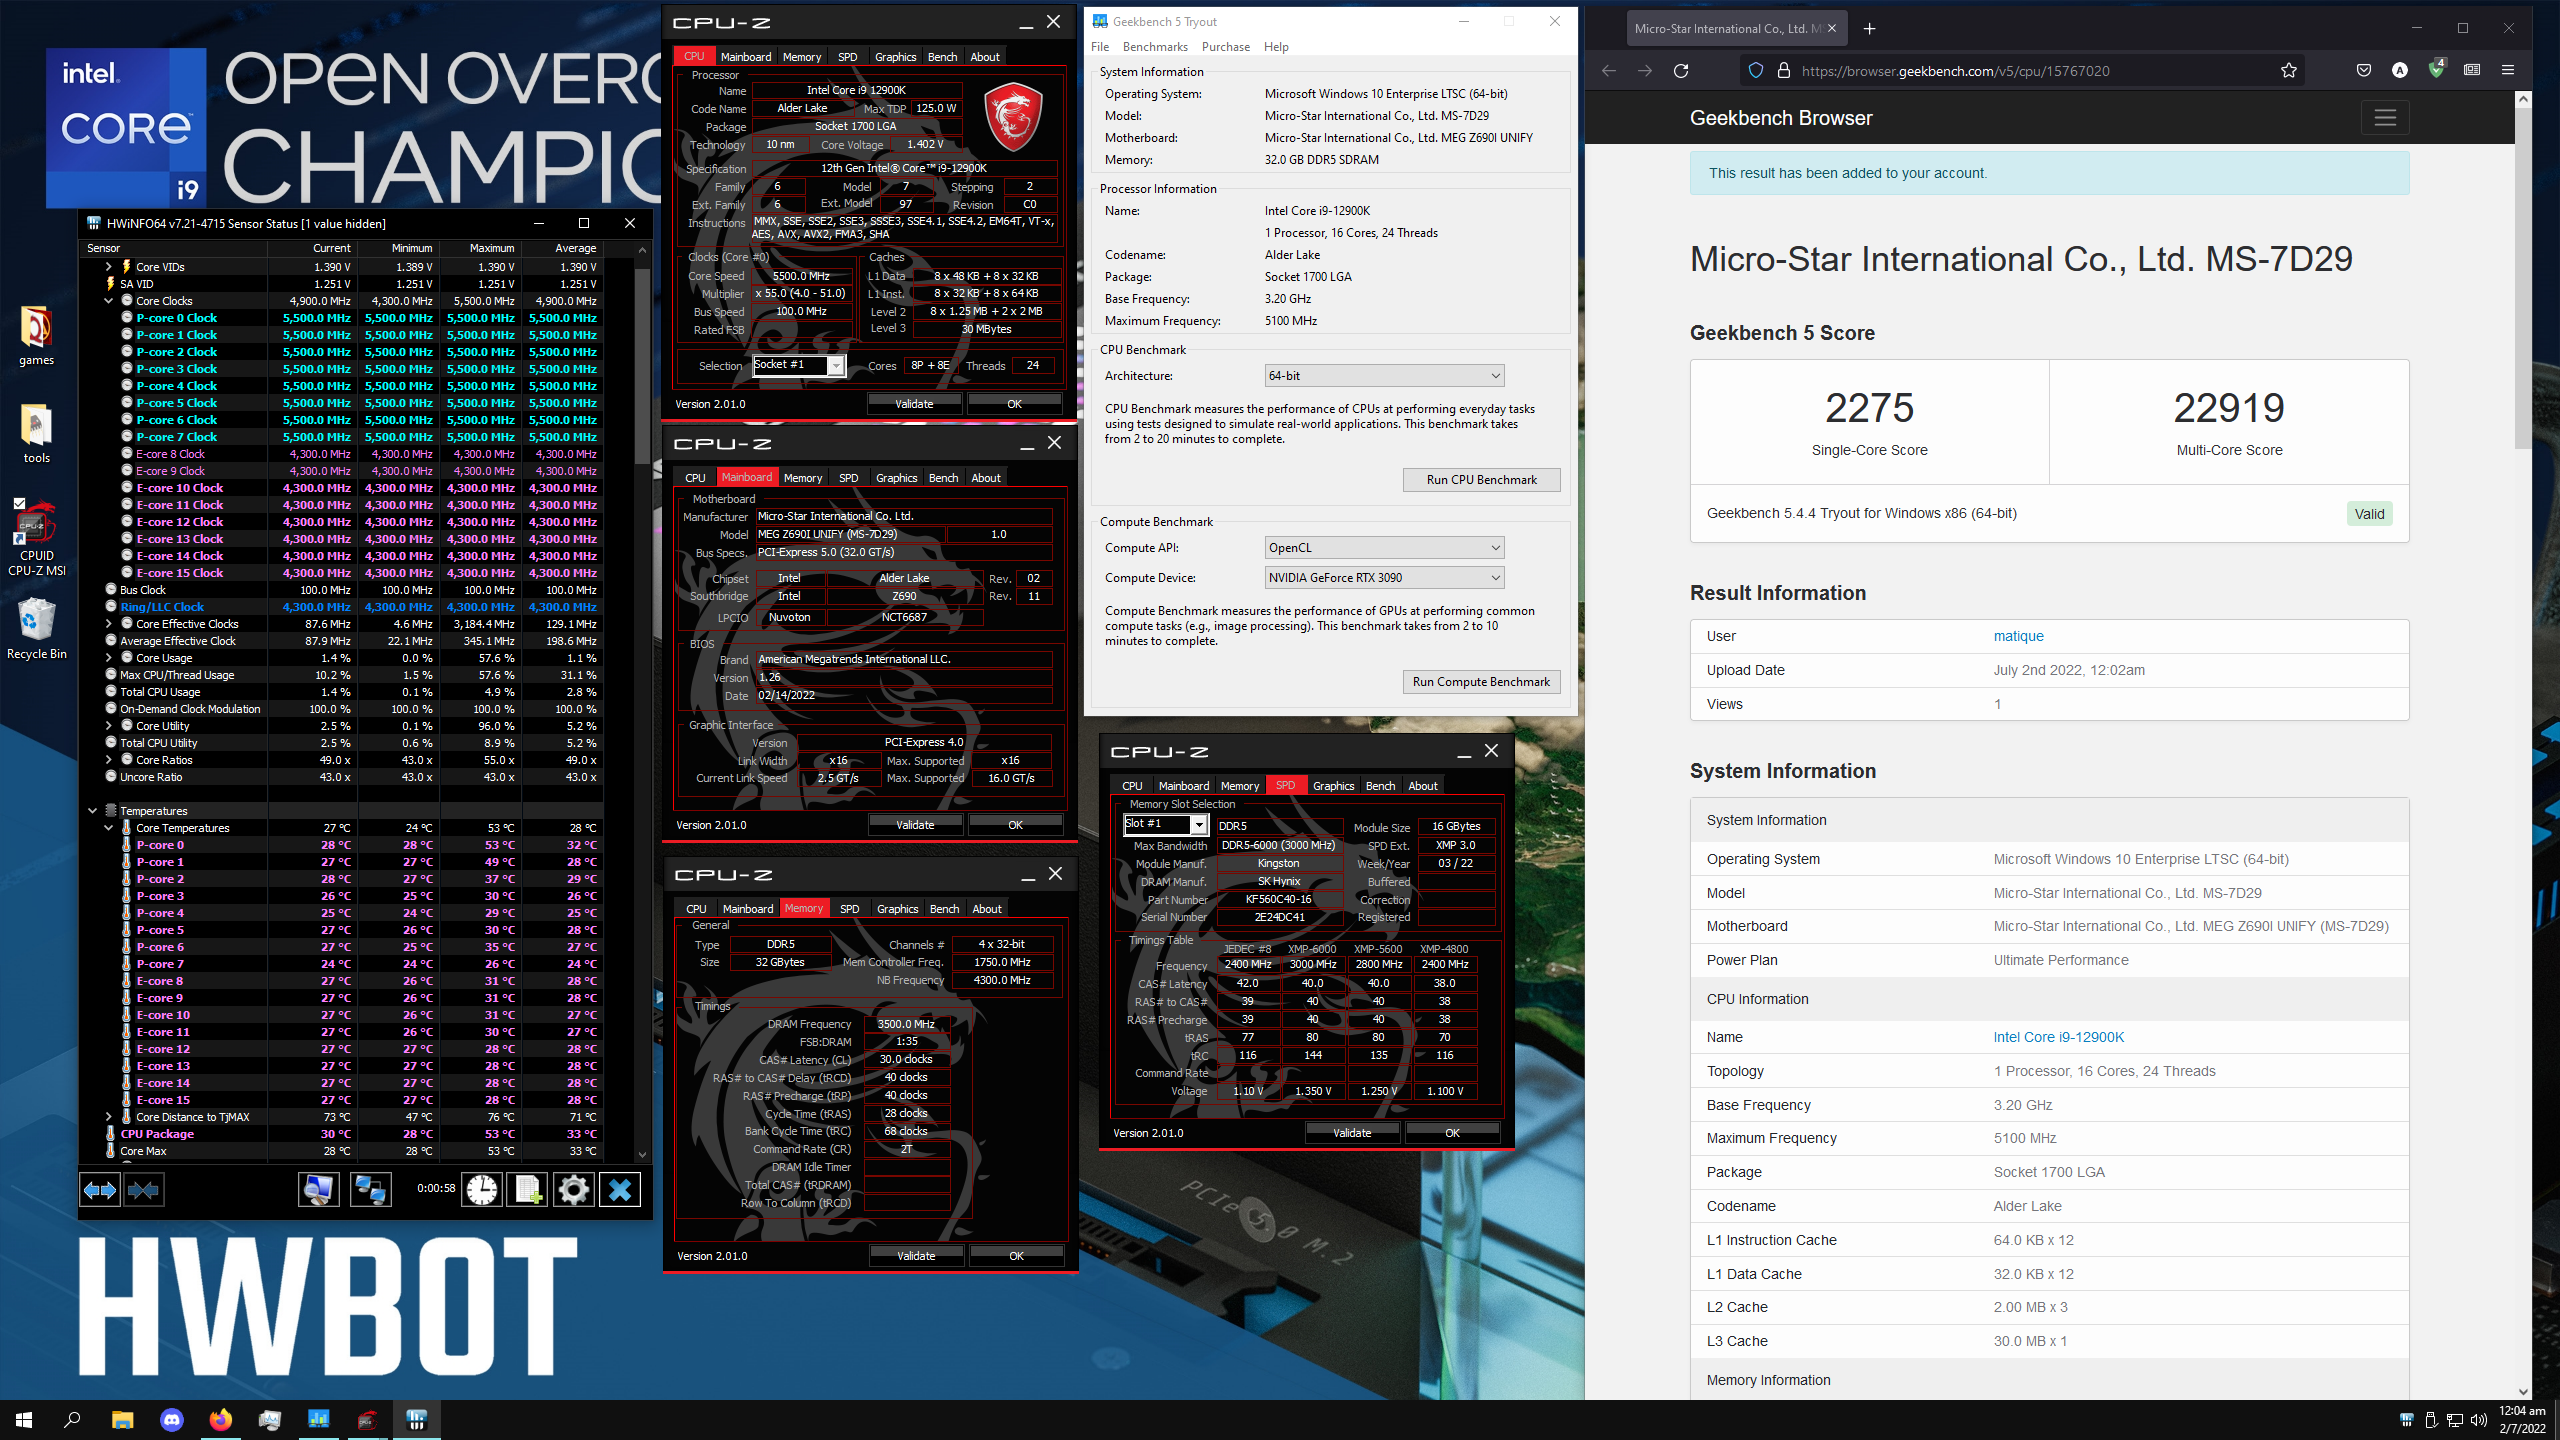Open Compute Device RTX 3090 dropdown

1384,578
